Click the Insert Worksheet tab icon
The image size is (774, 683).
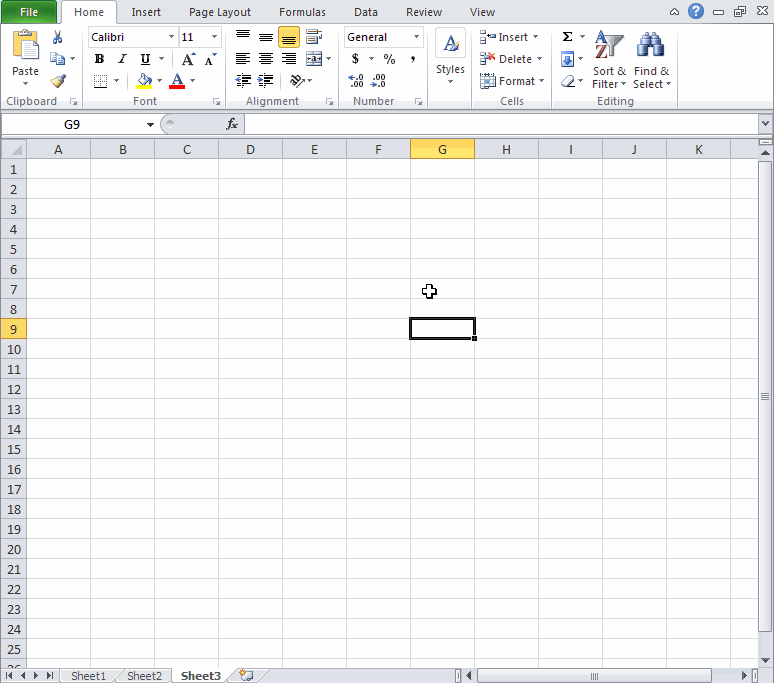click(x=246, y=675)
